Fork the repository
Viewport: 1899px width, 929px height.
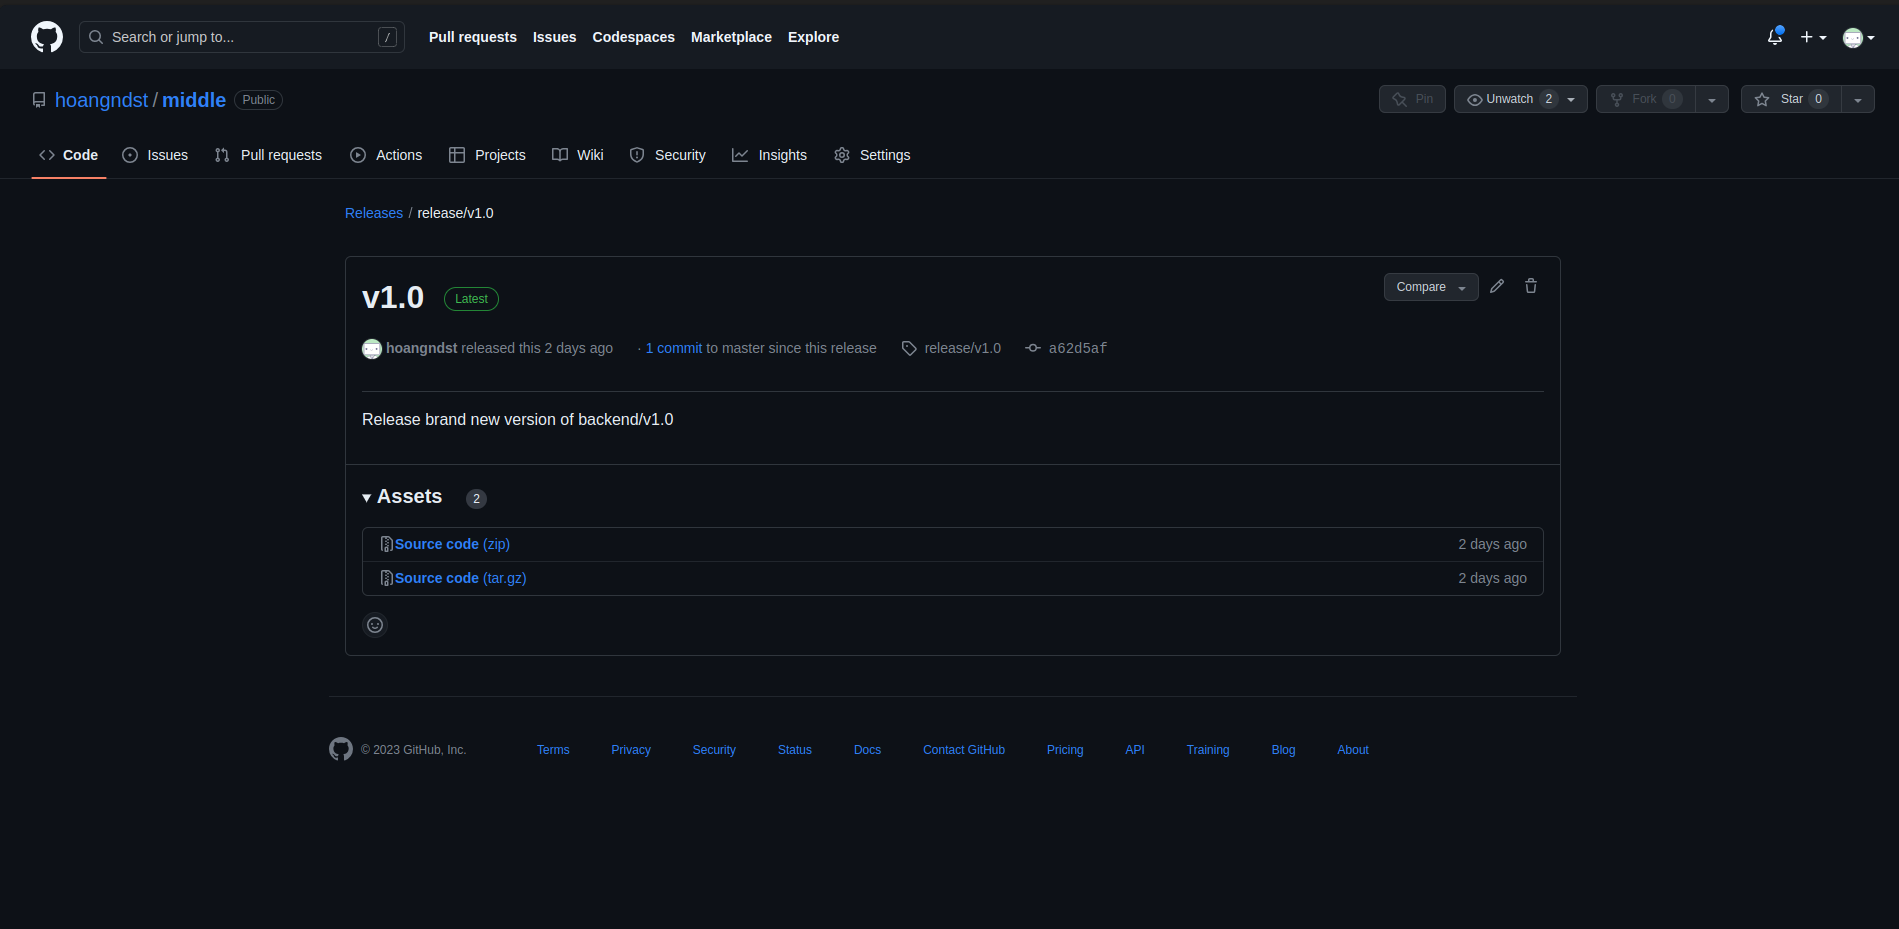[x=1645, y=99]
